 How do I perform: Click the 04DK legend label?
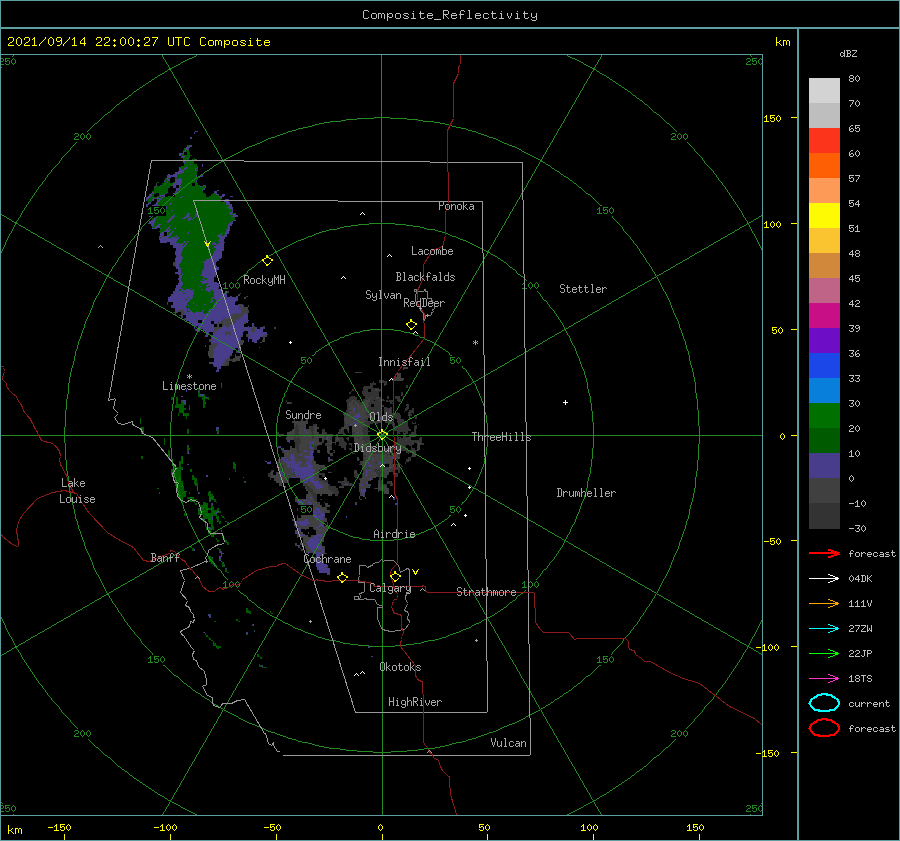click(x=860, y=578)
